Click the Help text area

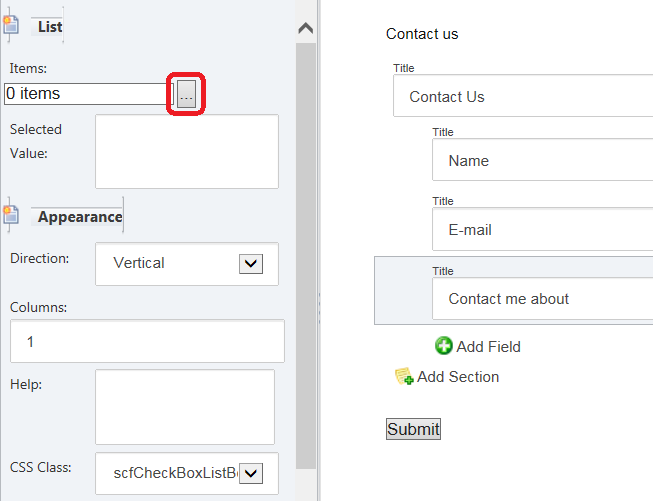click(185, 407)
